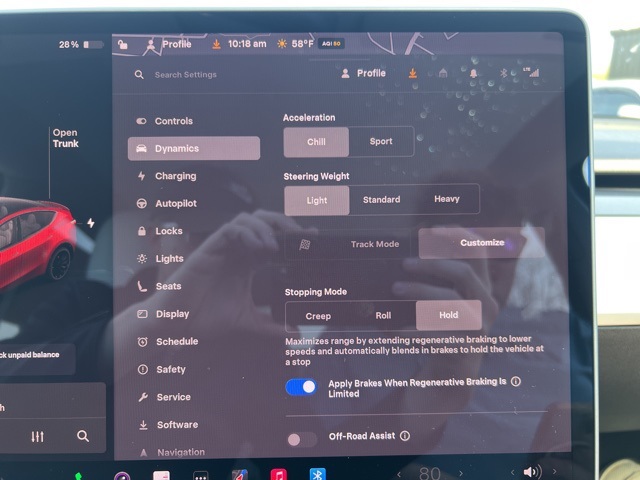The image size is (640, 480).
Task: Tap the software update download icon
Action: 412,73
